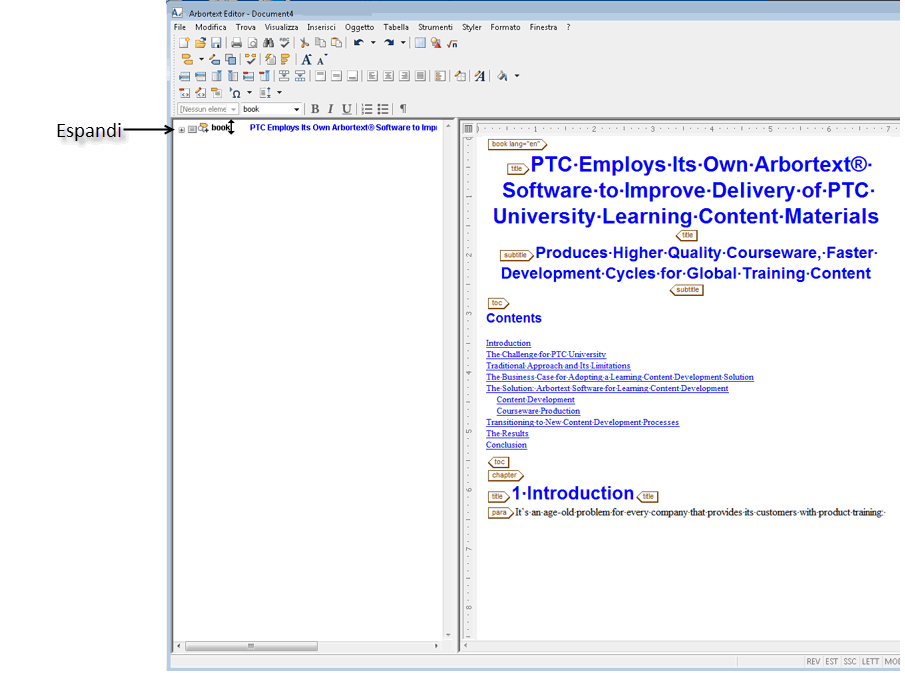Open the Trova menu
This screenshot has width=905, height=673.
245,27
